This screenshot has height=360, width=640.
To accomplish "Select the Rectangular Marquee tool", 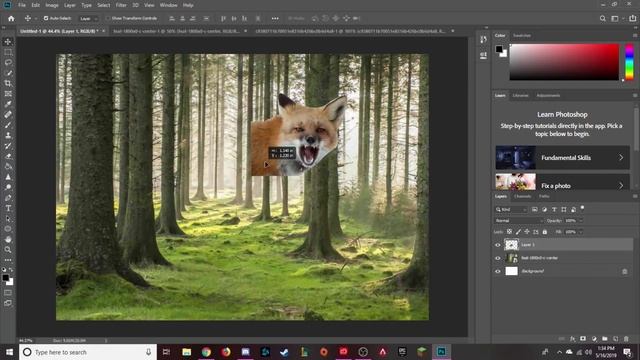I will [8, 52].
